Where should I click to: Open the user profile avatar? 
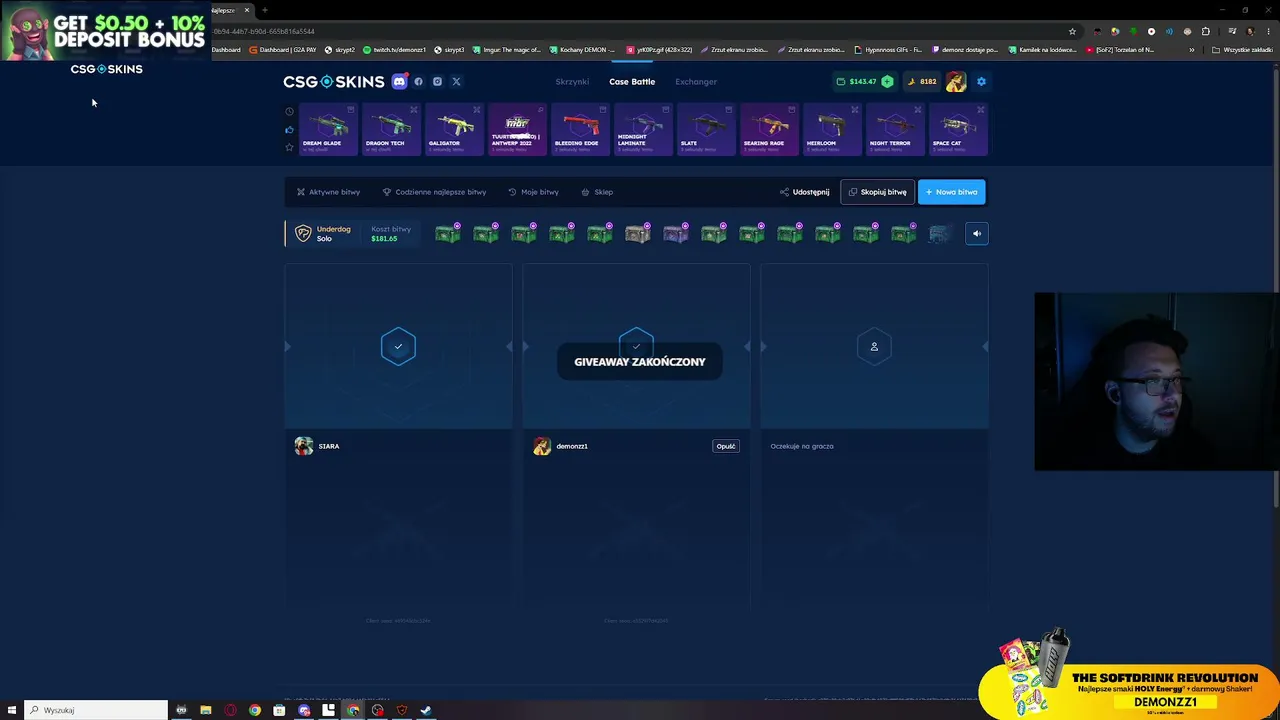[956, 82]
